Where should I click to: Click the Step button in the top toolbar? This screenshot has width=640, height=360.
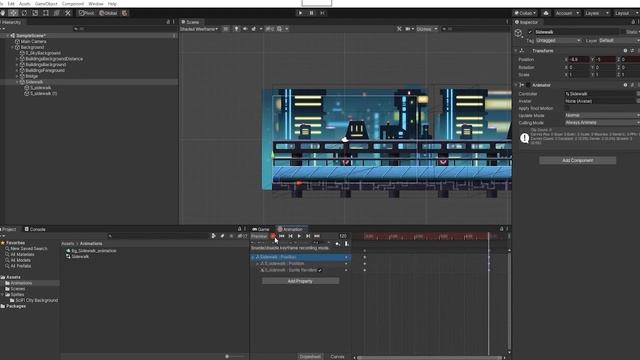coord(322,13)
